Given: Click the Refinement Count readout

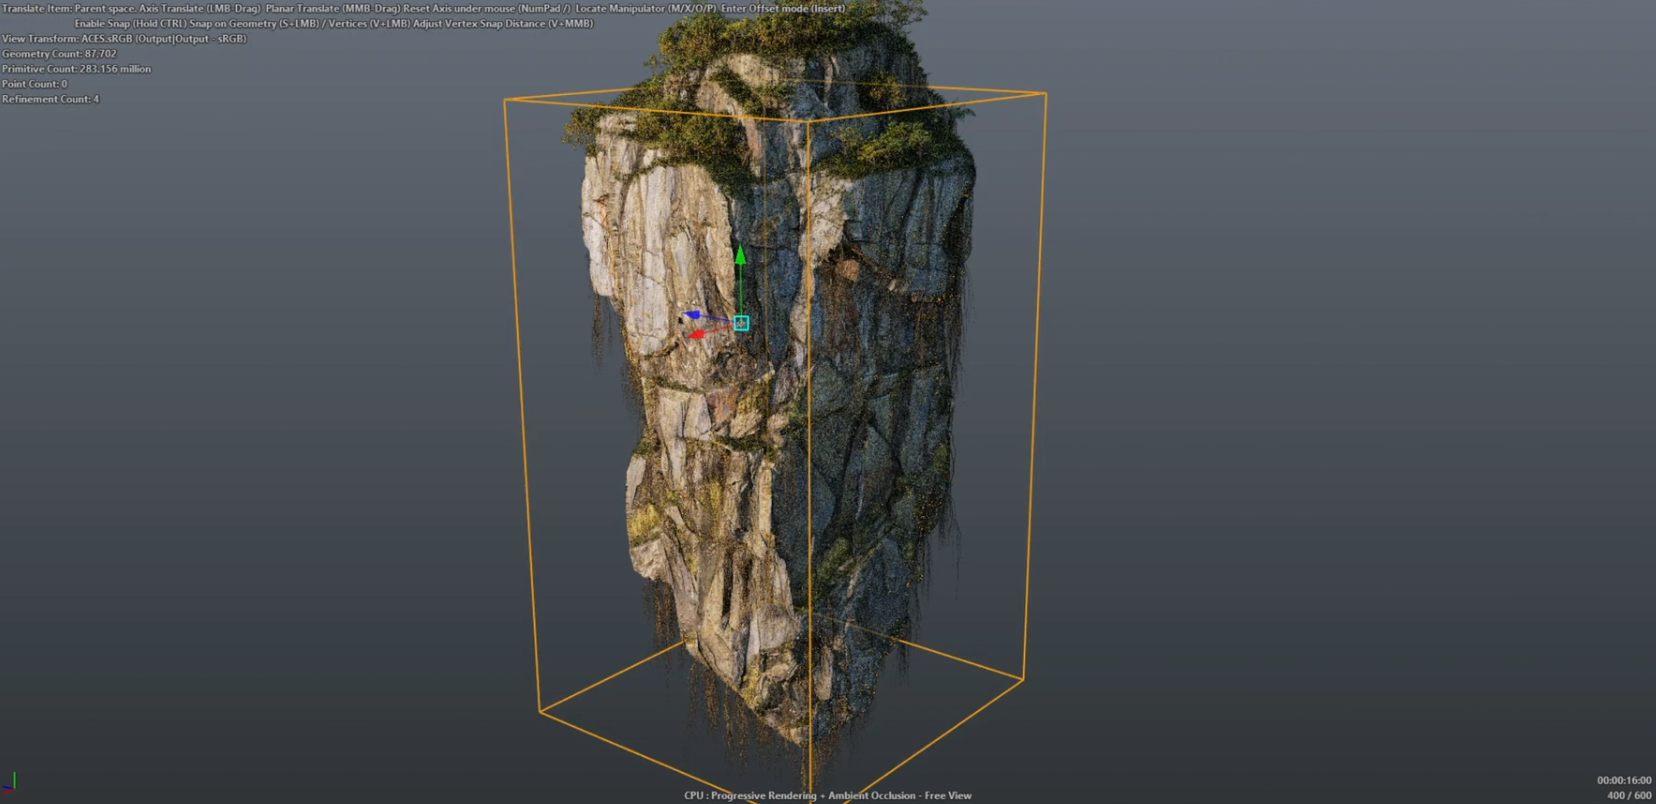Looking at the screenshot, I should [x=50, y=99].
